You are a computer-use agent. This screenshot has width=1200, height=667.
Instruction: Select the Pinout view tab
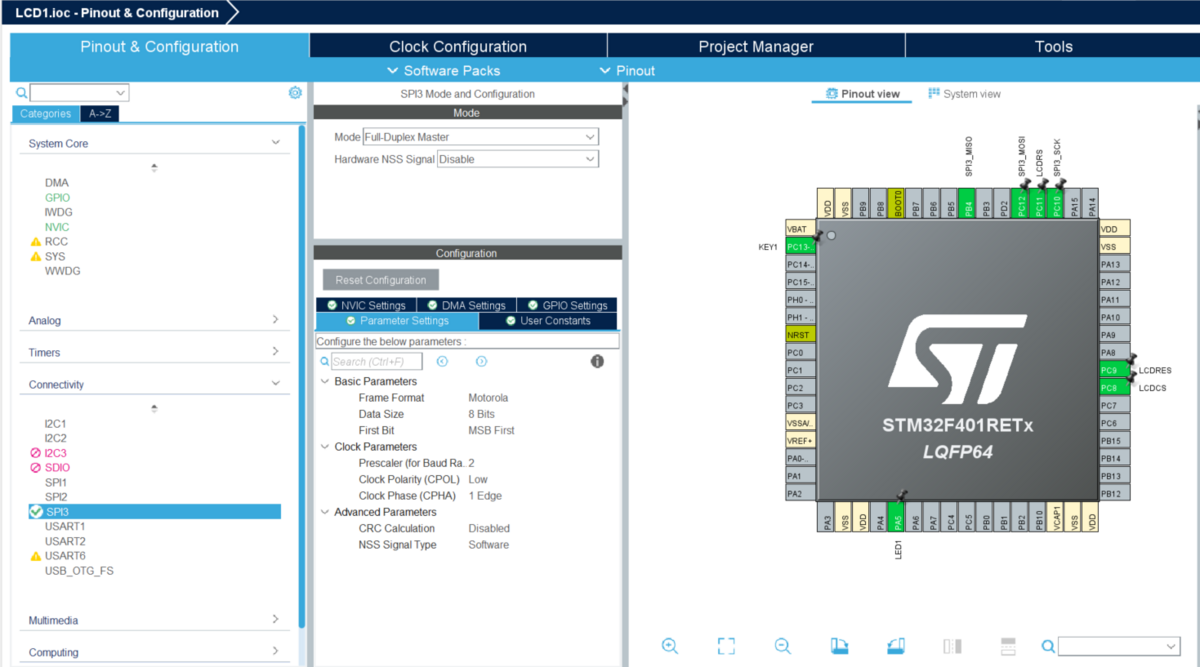[862, 94]
